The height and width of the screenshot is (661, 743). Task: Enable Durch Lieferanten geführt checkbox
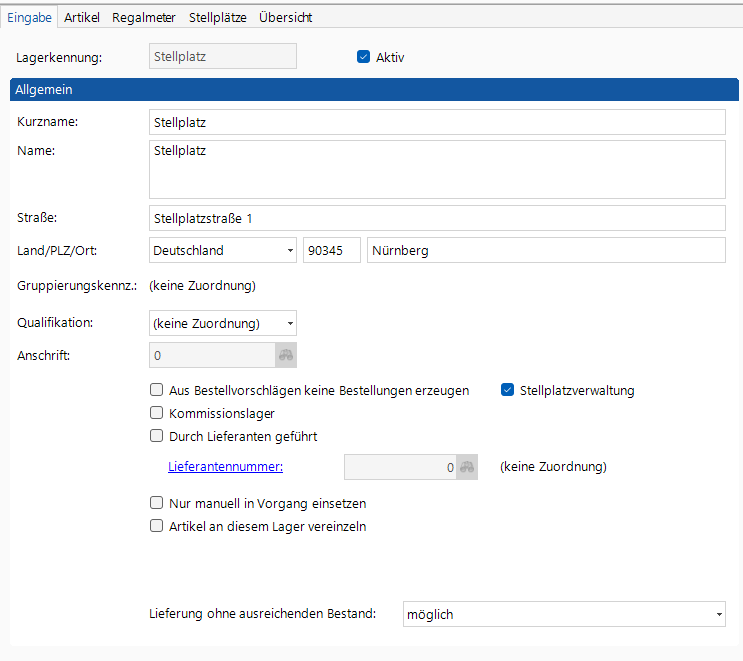point(156,436)
